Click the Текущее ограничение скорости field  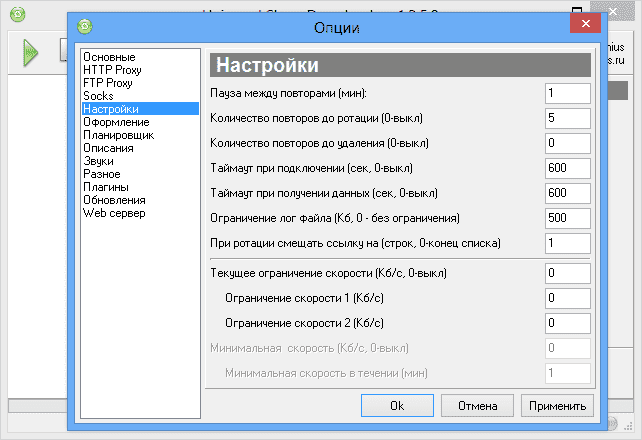[x=568, y=273]
